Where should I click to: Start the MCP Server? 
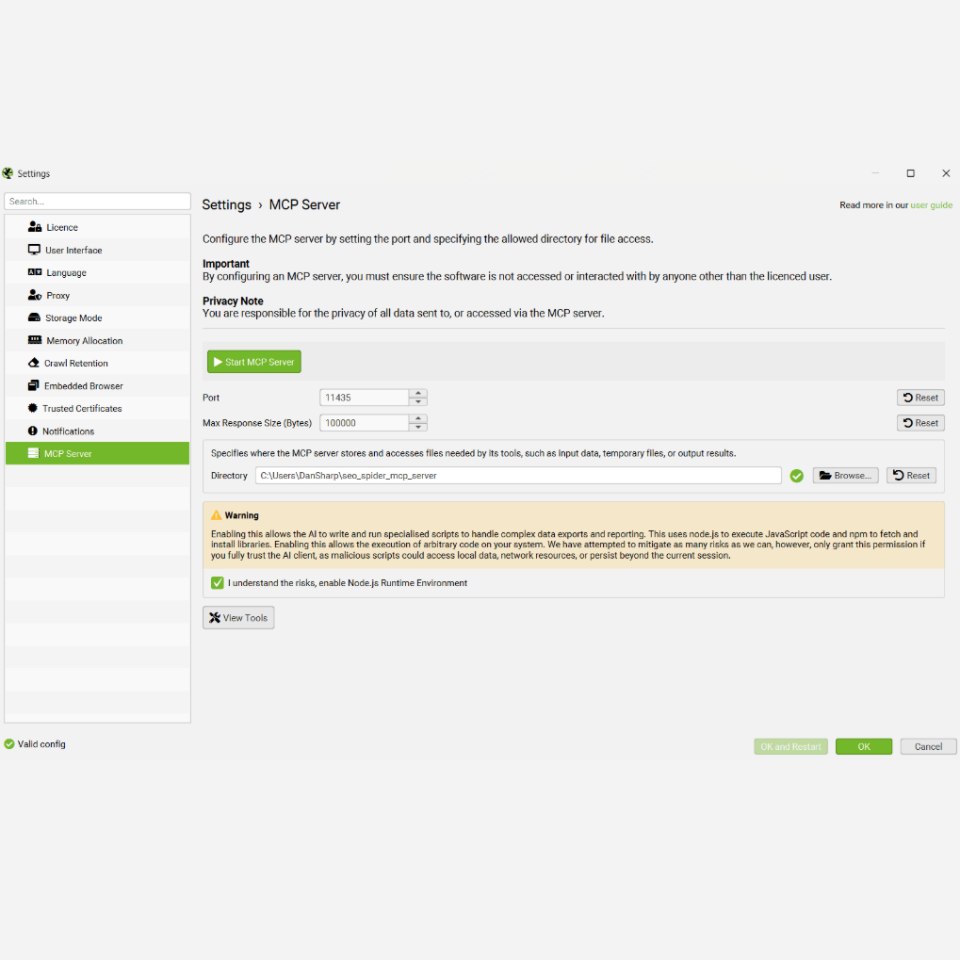click(x=254, y=362)
